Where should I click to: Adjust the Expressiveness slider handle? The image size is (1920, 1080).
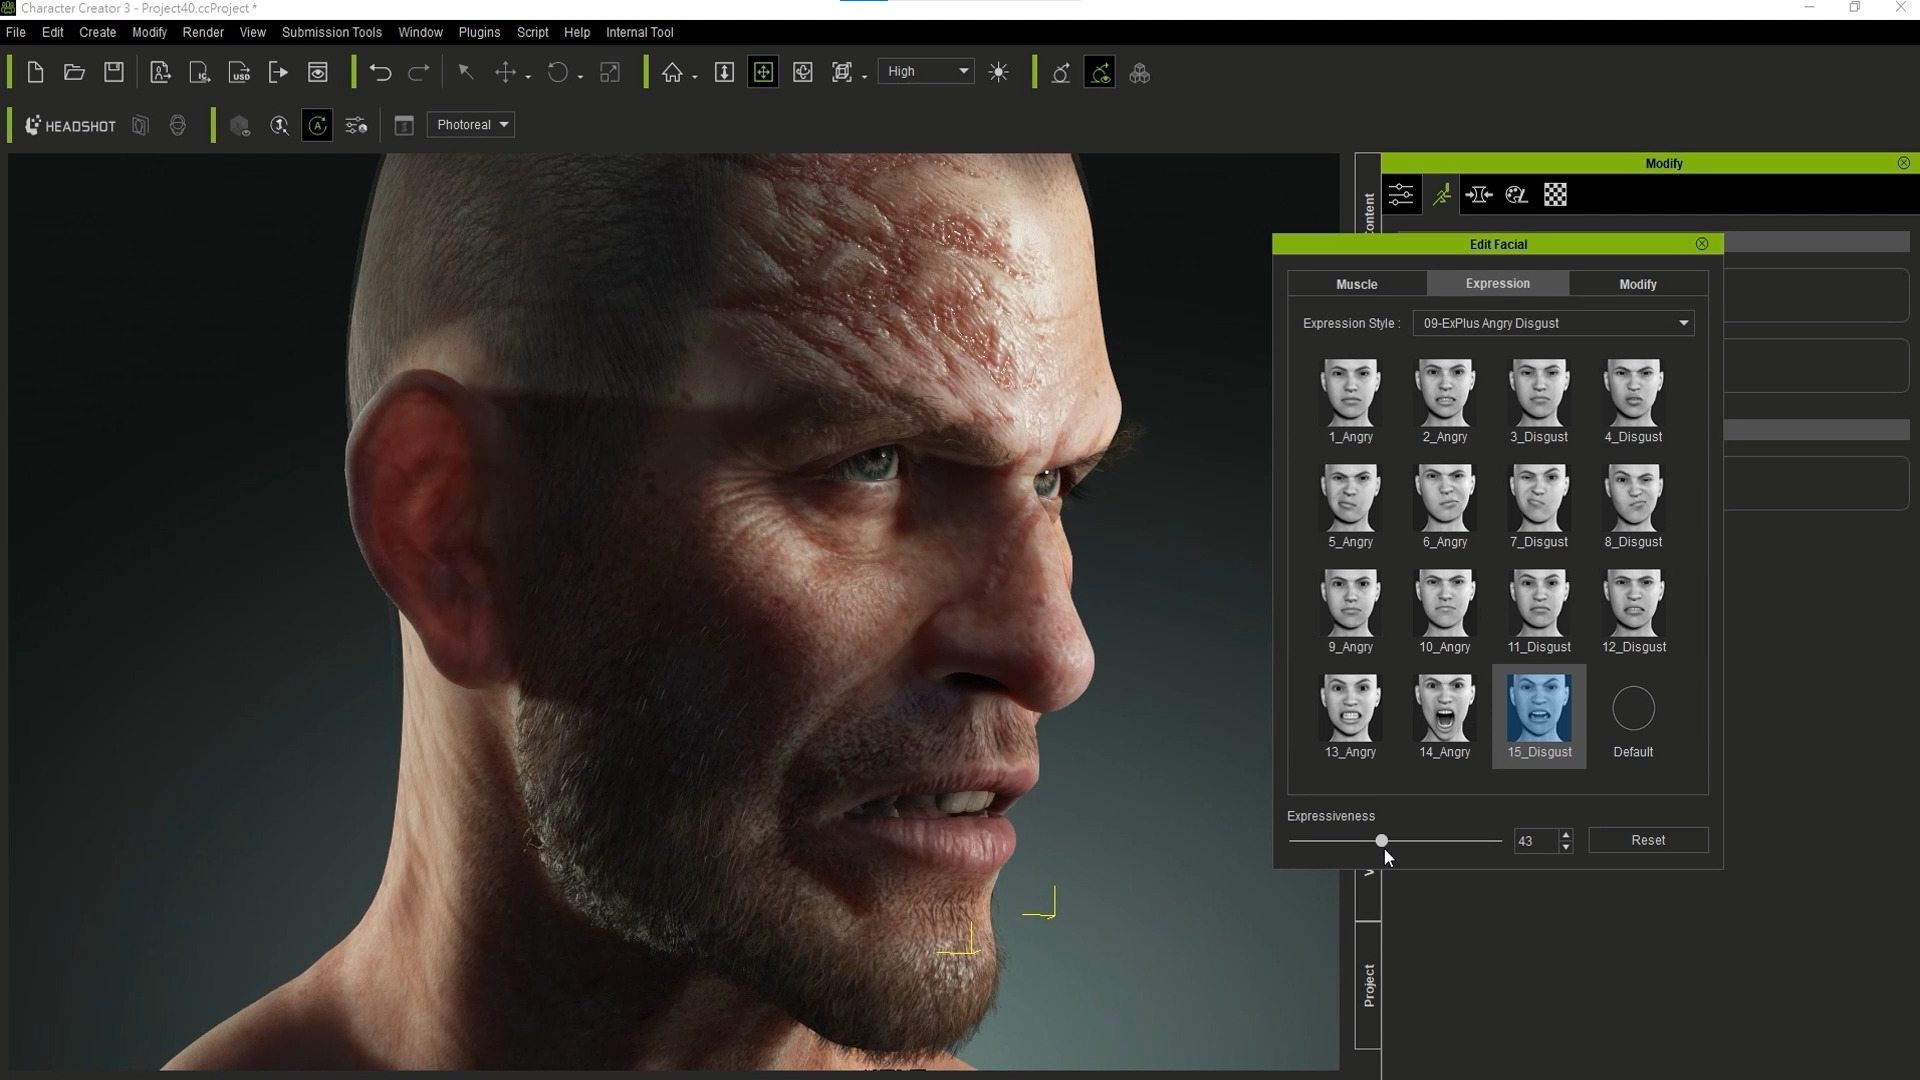coord(1382,841)
